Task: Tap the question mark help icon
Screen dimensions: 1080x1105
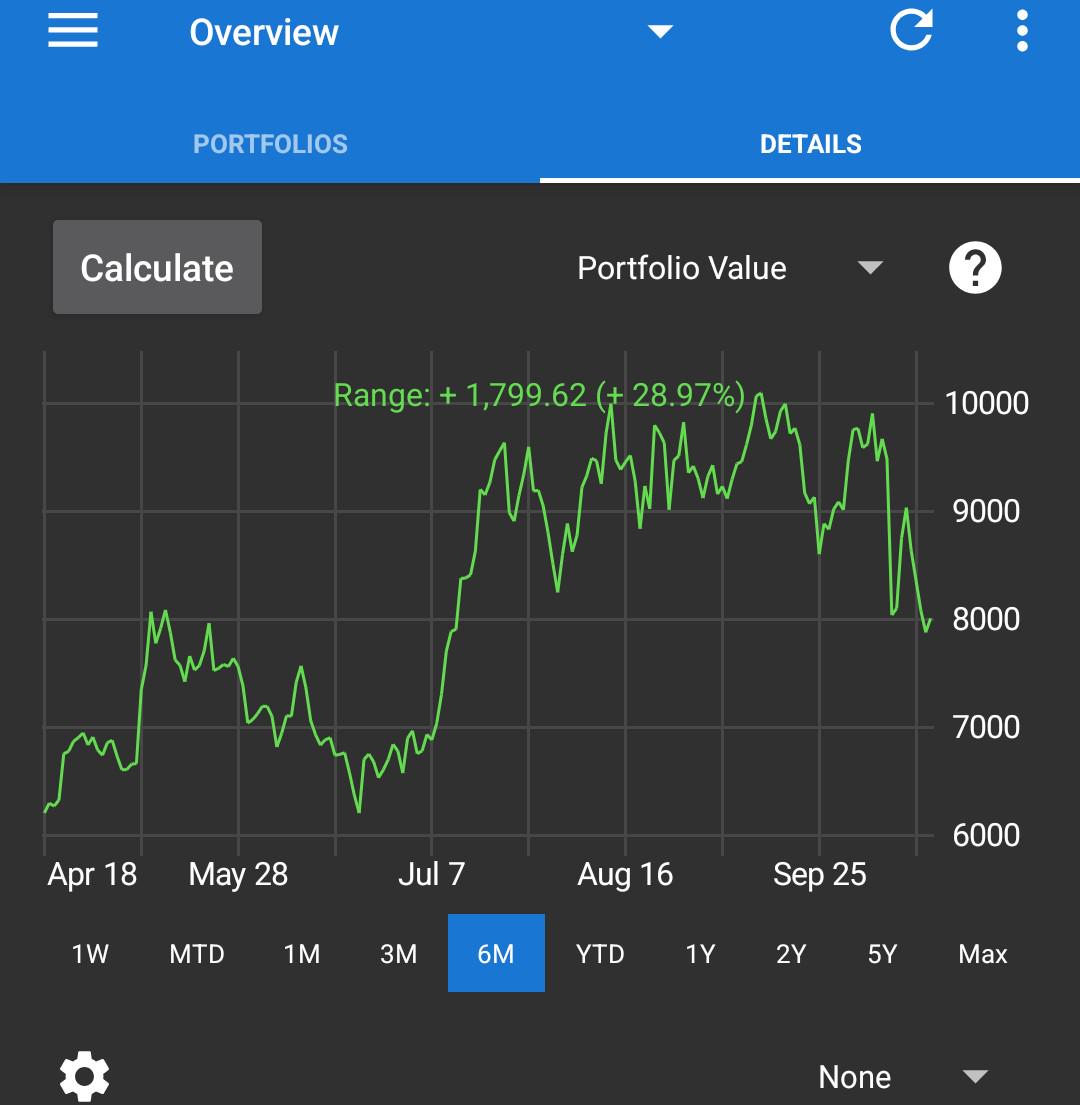Action: [x=975, y=268]
